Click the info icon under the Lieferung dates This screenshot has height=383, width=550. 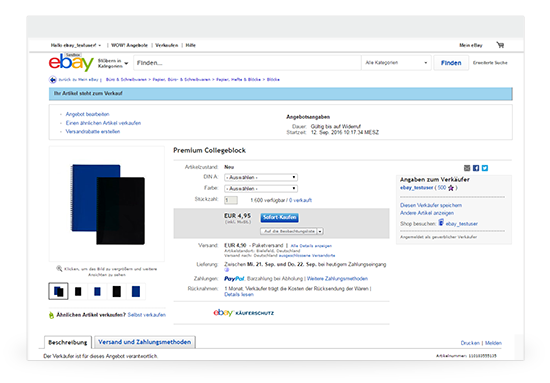[227, 270]
